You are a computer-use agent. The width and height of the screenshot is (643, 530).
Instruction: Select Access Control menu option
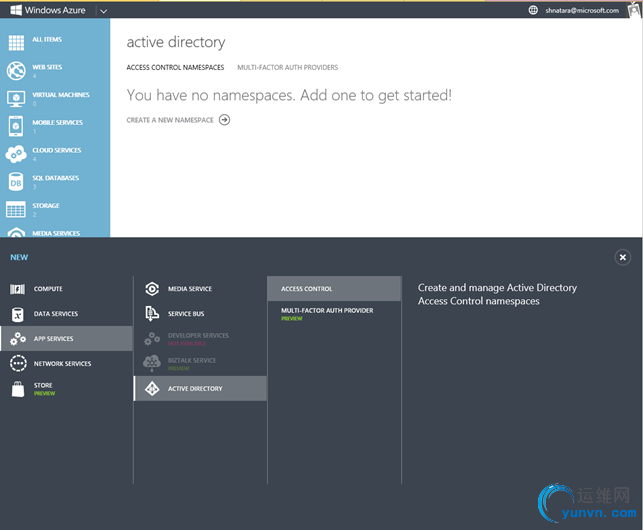tap(334, 289)
